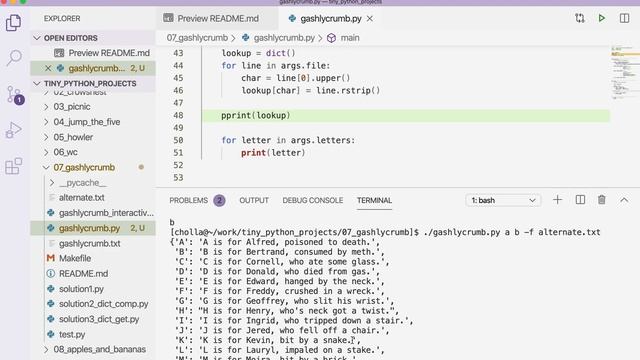
Task: Collapse the TINY_PYTHON_PROJECTS section
Action: click(37, 83)
